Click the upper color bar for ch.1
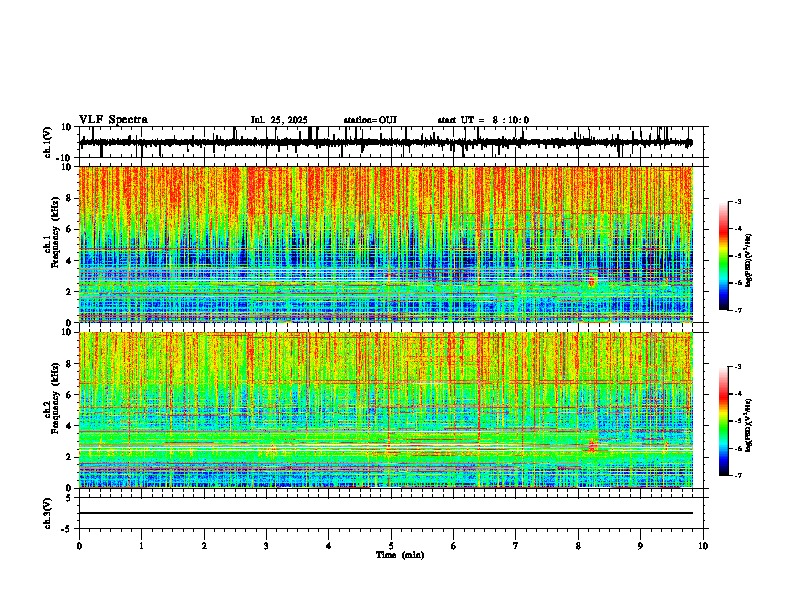This screenshot has height=612, width=792. pos(724,256)
